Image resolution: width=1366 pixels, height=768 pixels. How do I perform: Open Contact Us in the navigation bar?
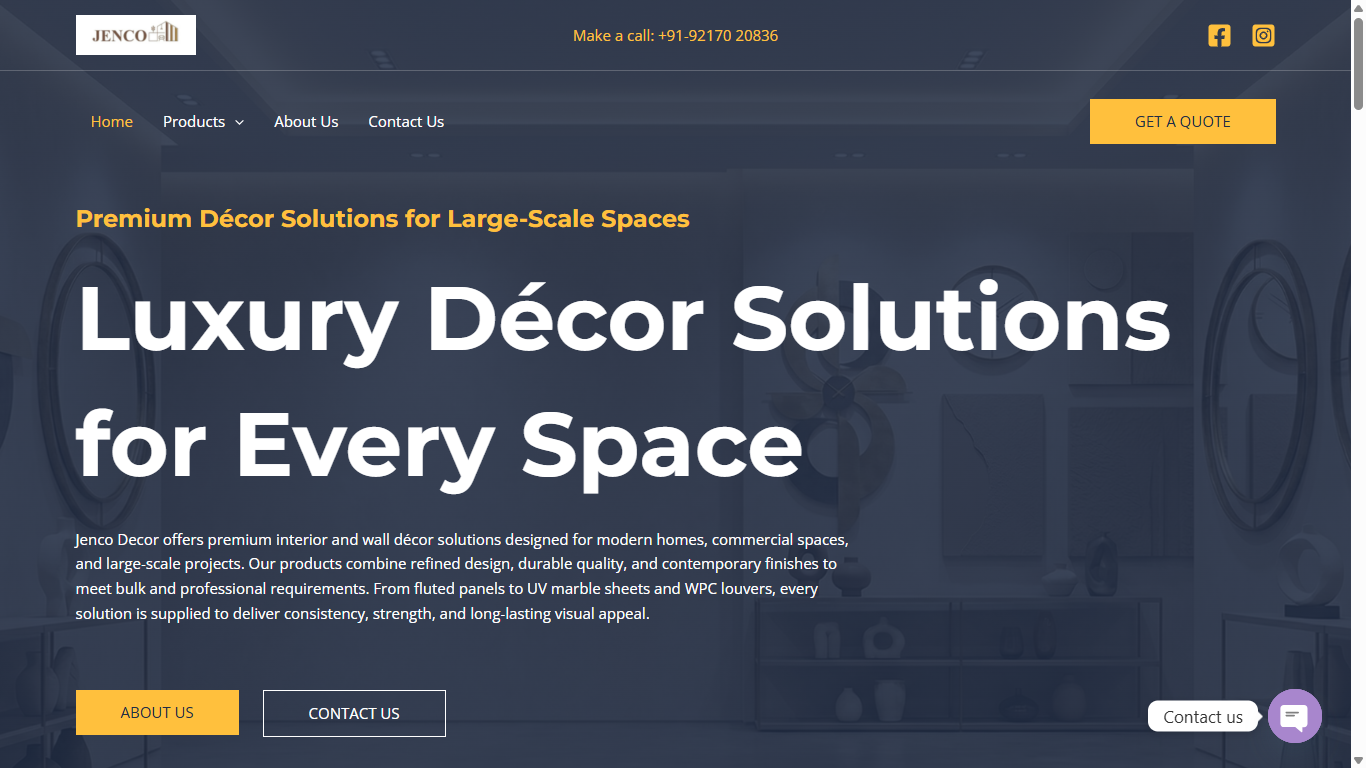(x=406, y=122)
